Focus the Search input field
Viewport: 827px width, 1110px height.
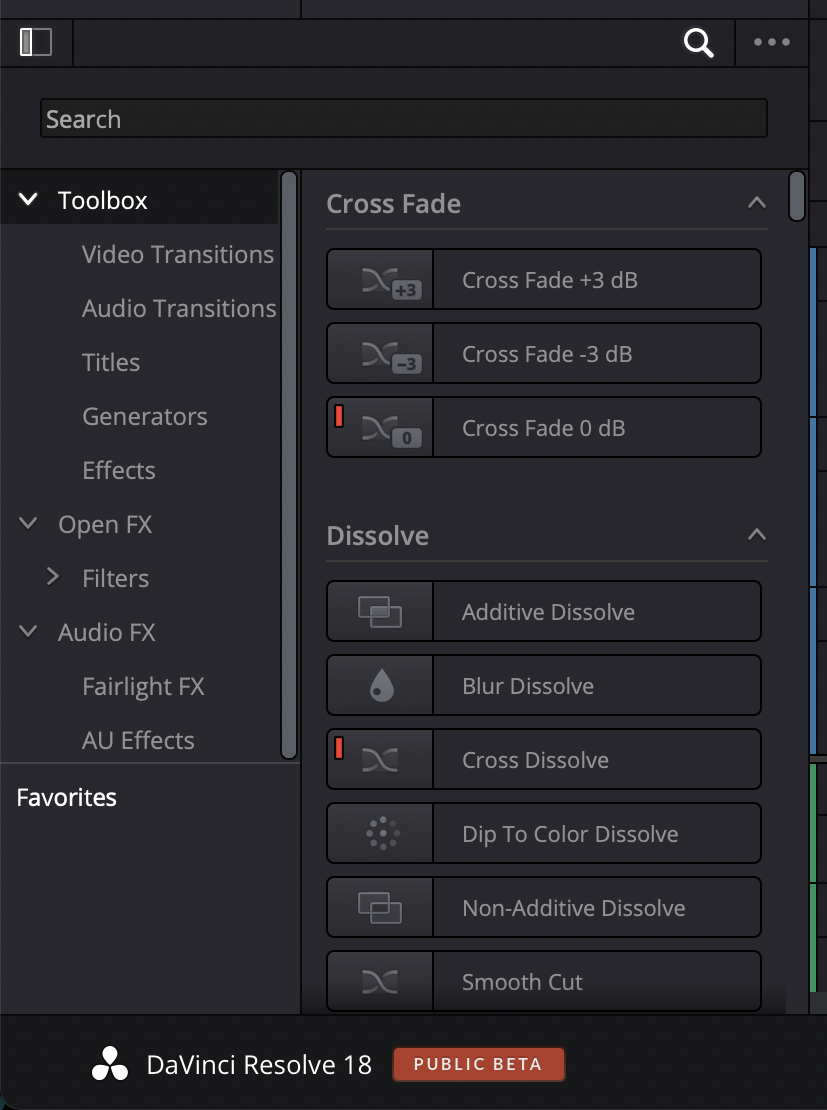pos(404,118)
